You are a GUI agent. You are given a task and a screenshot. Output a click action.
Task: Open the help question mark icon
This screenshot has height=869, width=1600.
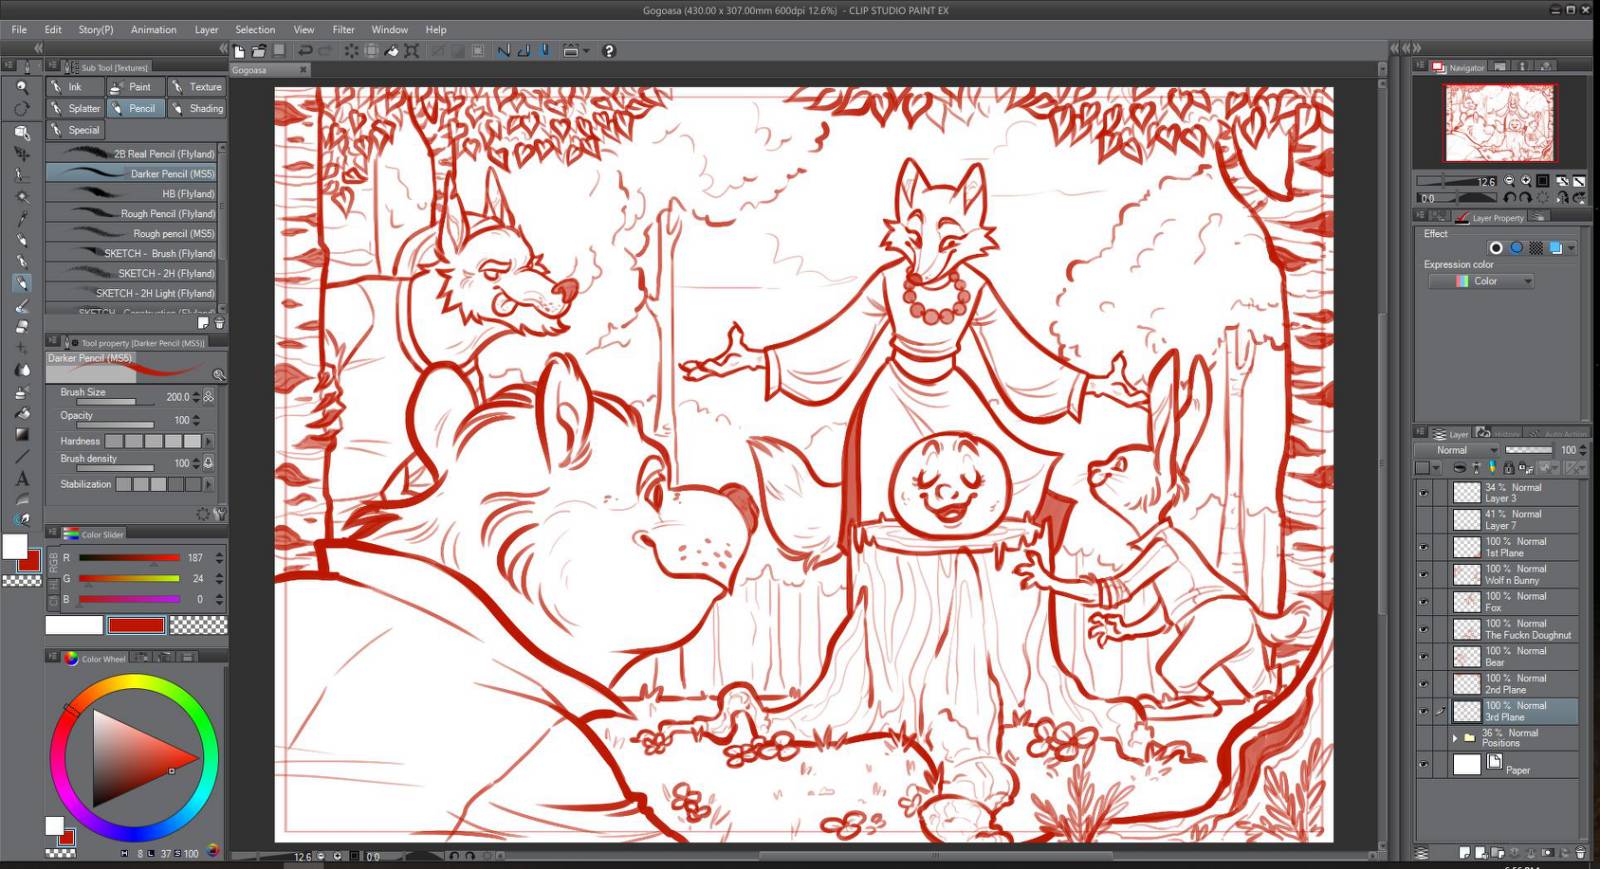click(609, 51)
